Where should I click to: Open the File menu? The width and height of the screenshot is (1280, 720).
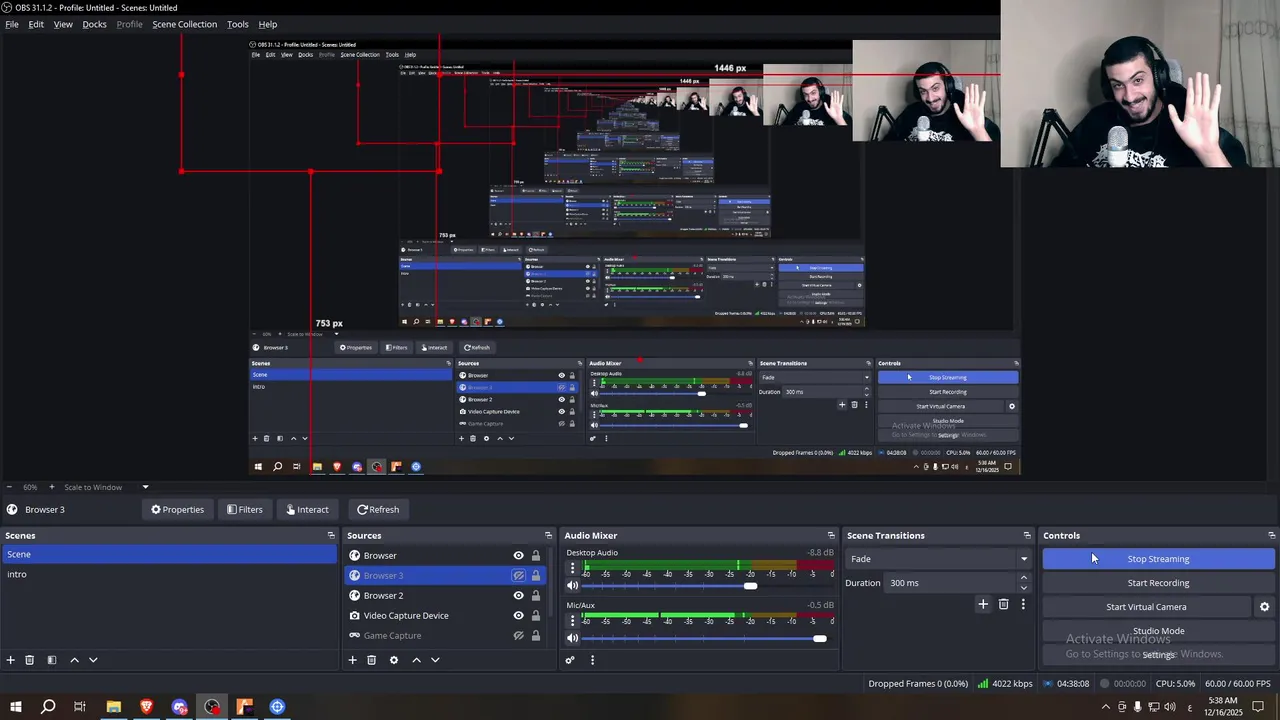(x=12, y=24)
